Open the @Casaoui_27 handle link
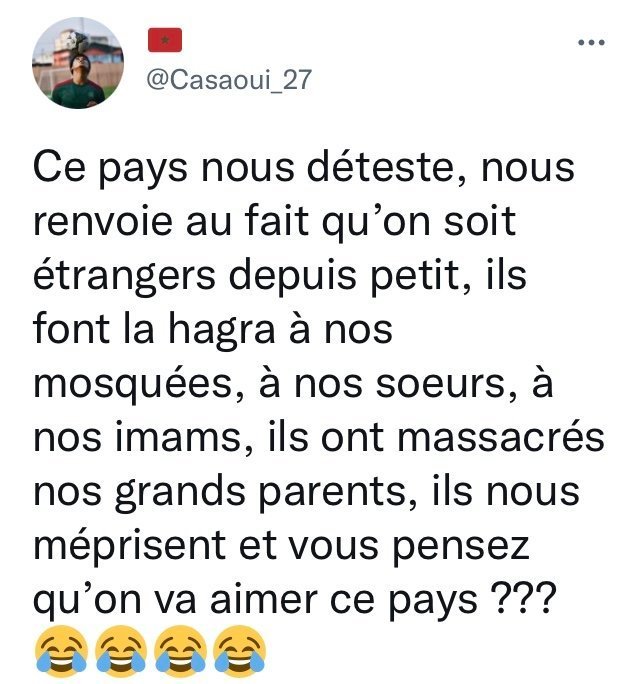The width and height of the screenshot is (640, 684). [x=229, y=79]
